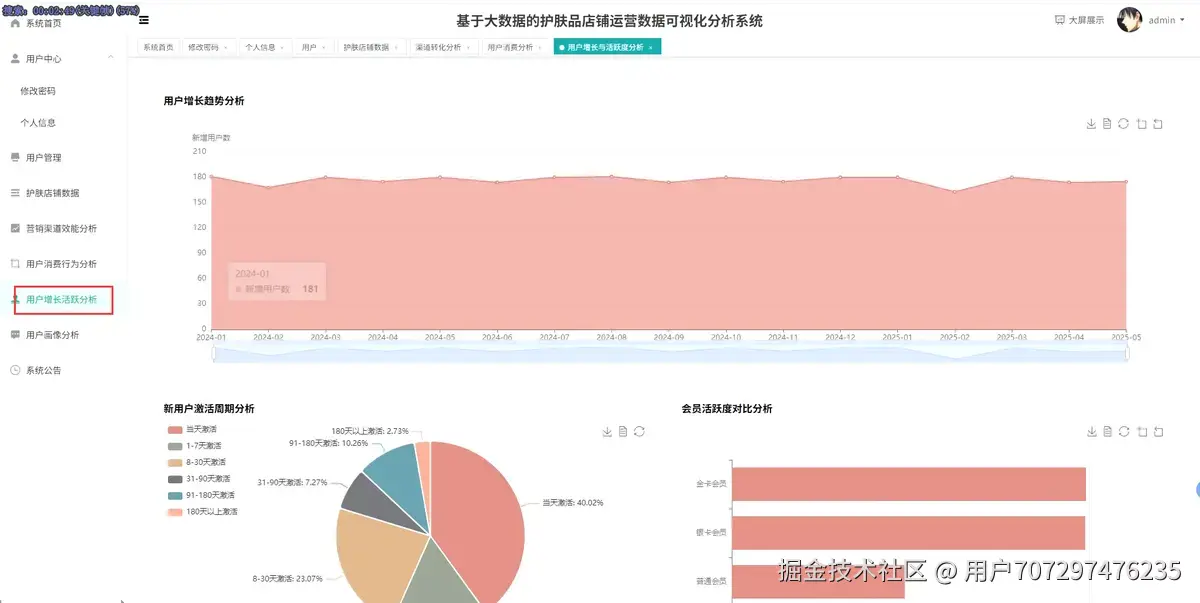Switch to the 个人信息 tab
This screenshot has width=1200, height=603.
266,47
